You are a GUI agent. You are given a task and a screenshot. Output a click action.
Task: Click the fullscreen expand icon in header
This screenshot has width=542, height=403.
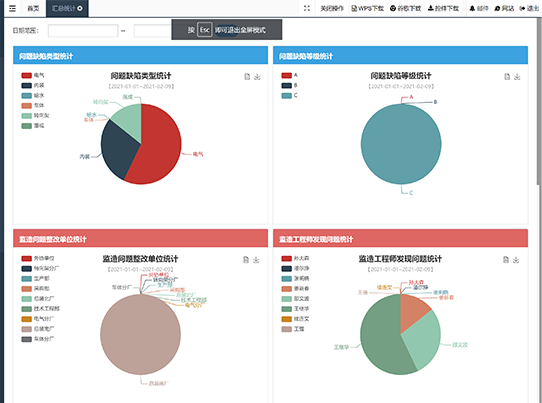[307, 8]
